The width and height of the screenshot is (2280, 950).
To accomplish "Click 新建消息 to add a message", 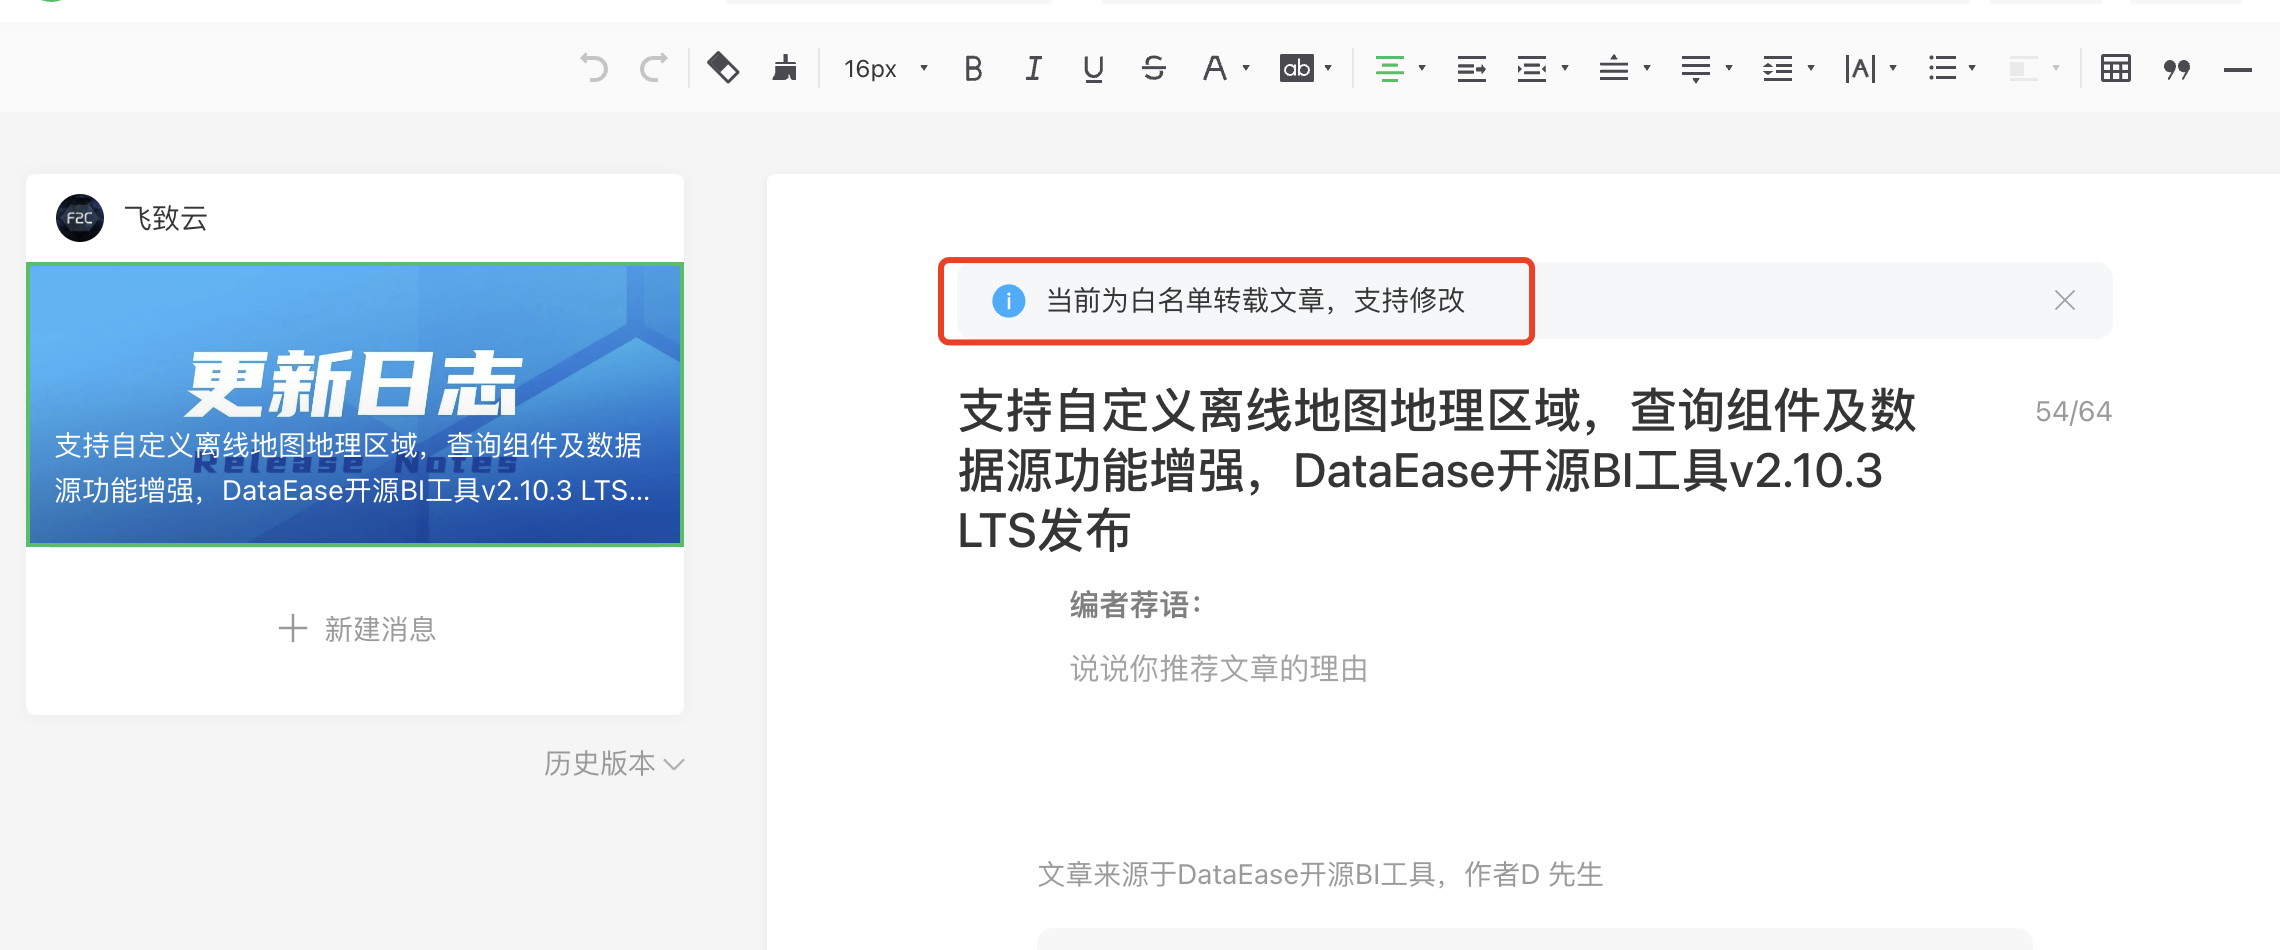I will coord(357,629).
